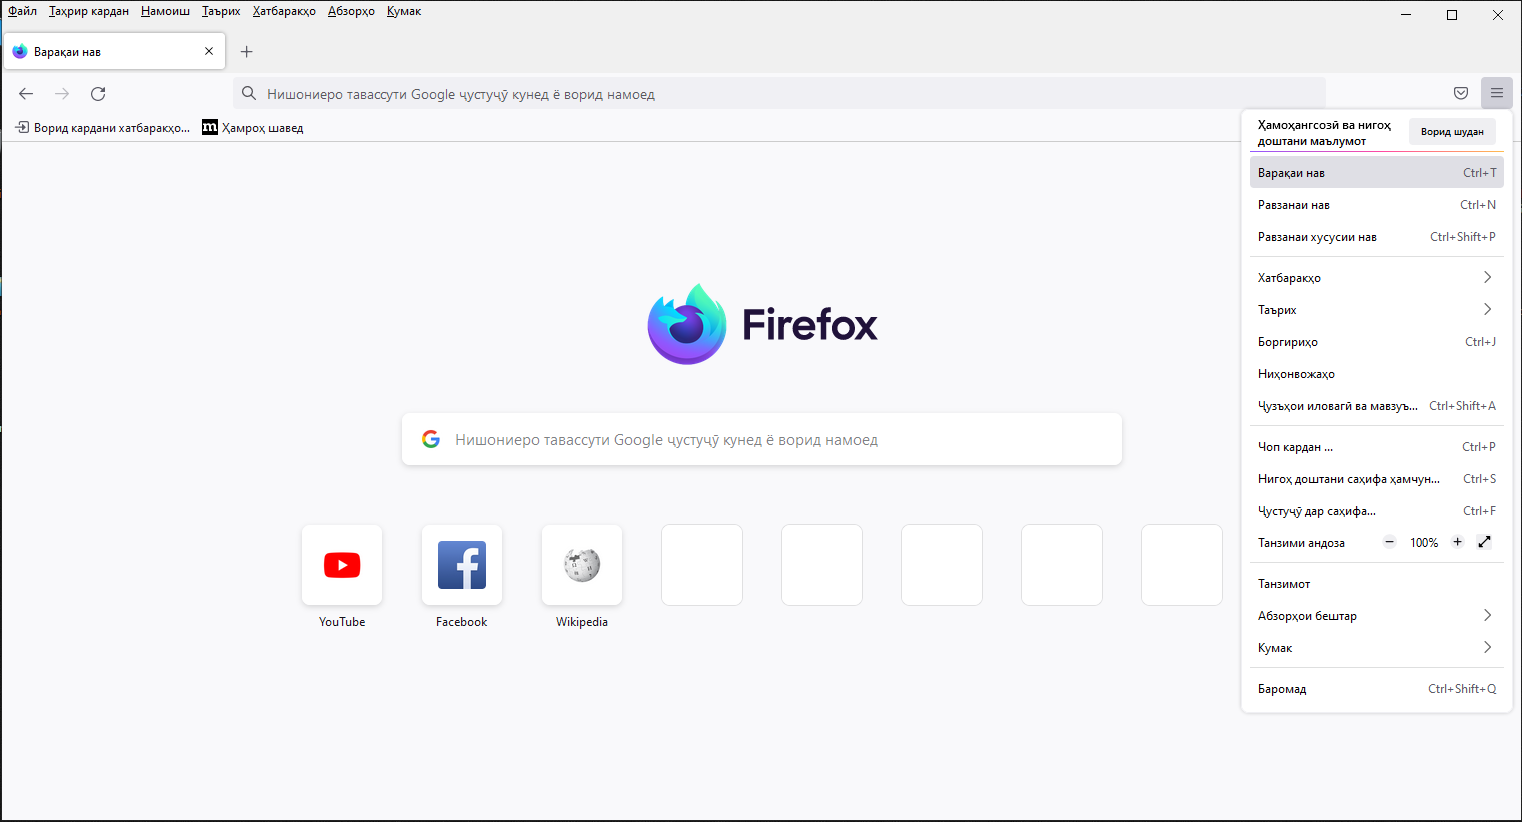Choose Равзанаи хусусии нав
The height and width of the screenshot is (822, 1522).
[x=1376, y=237]
